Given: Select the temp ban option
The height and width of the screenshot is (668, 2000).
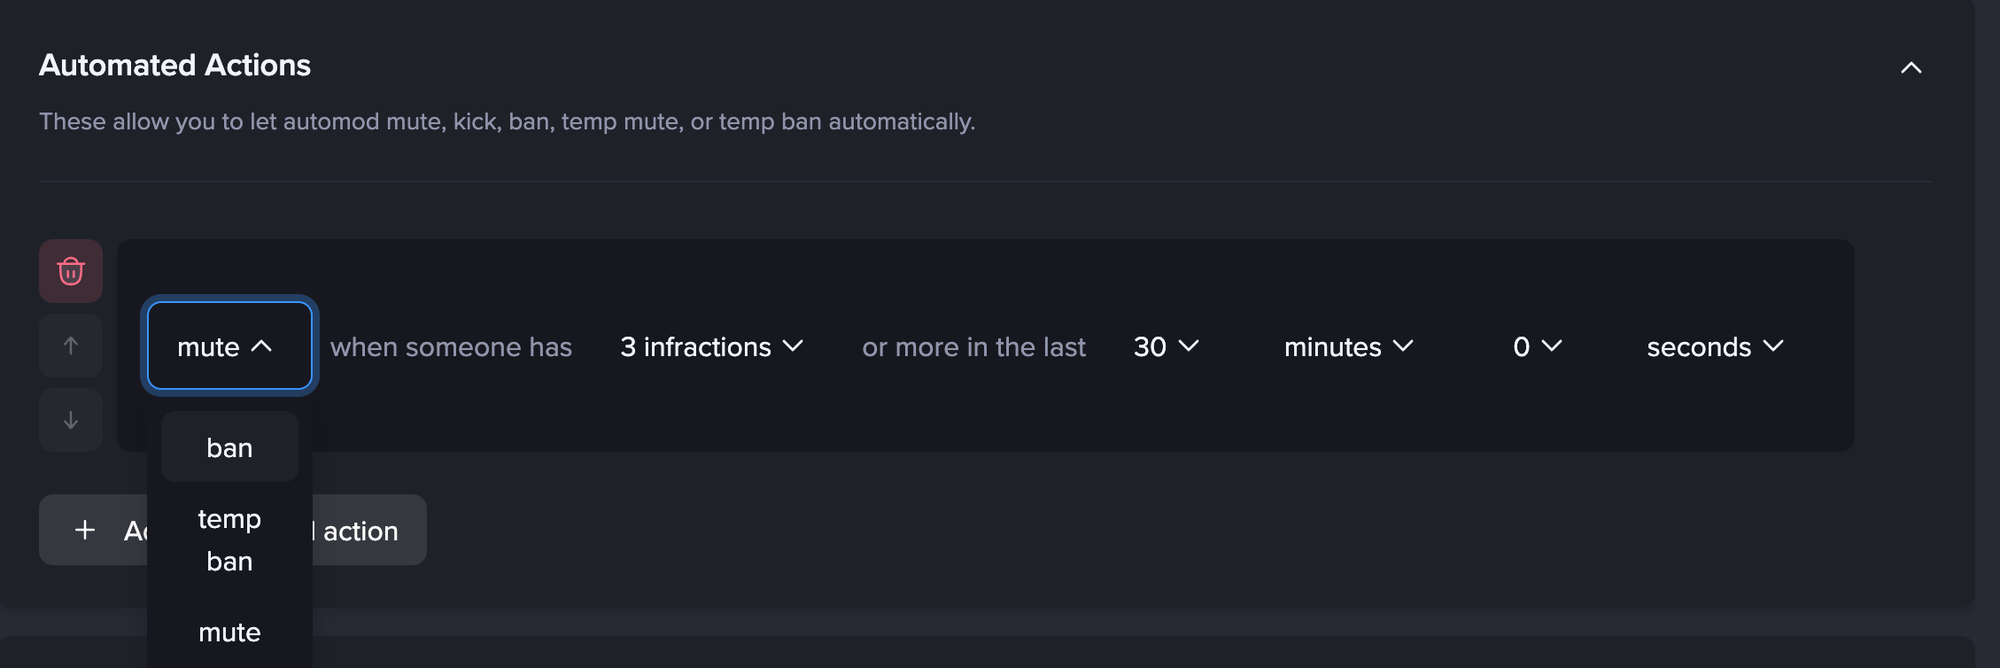Looking at the screenshot, I should pyautogui.click(x=229, y=540).
